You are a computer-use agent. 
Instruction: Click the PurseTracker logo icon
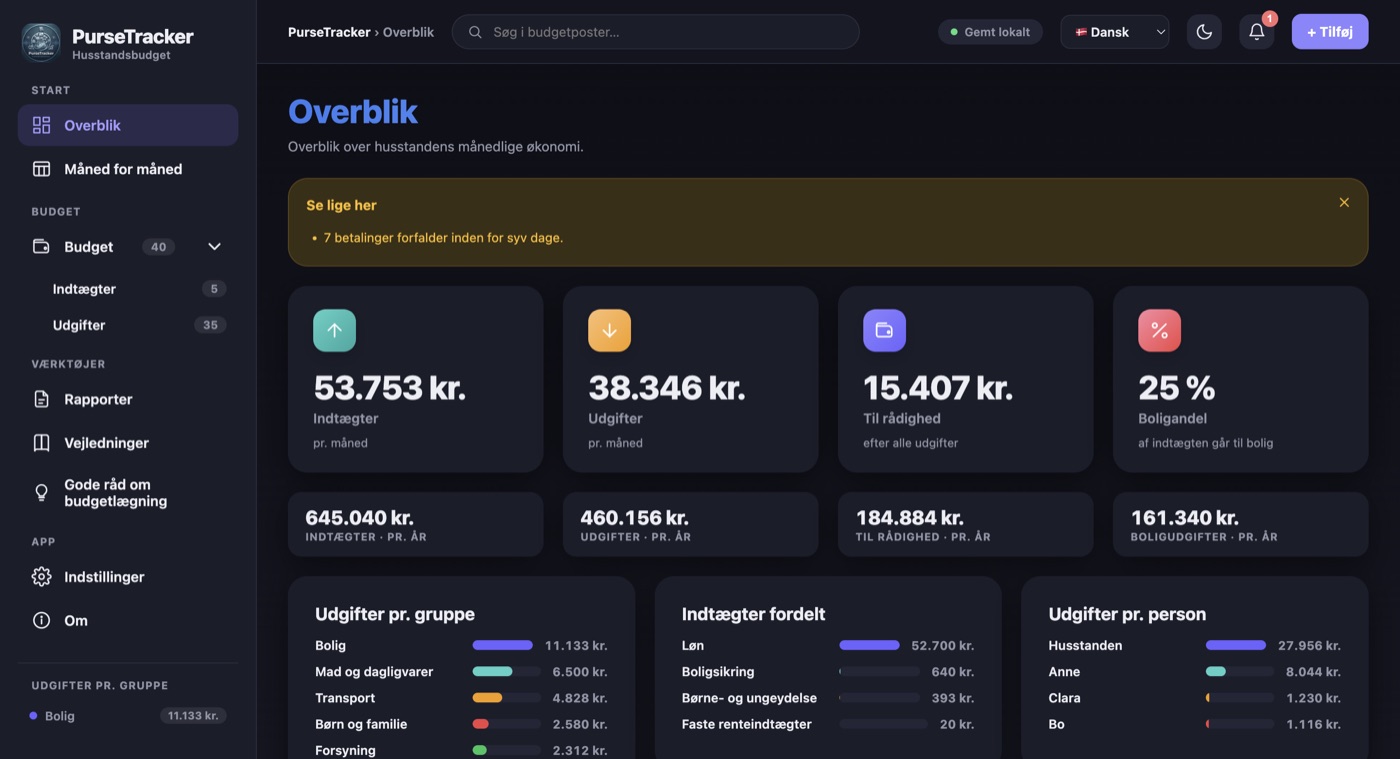pos(41,43)
